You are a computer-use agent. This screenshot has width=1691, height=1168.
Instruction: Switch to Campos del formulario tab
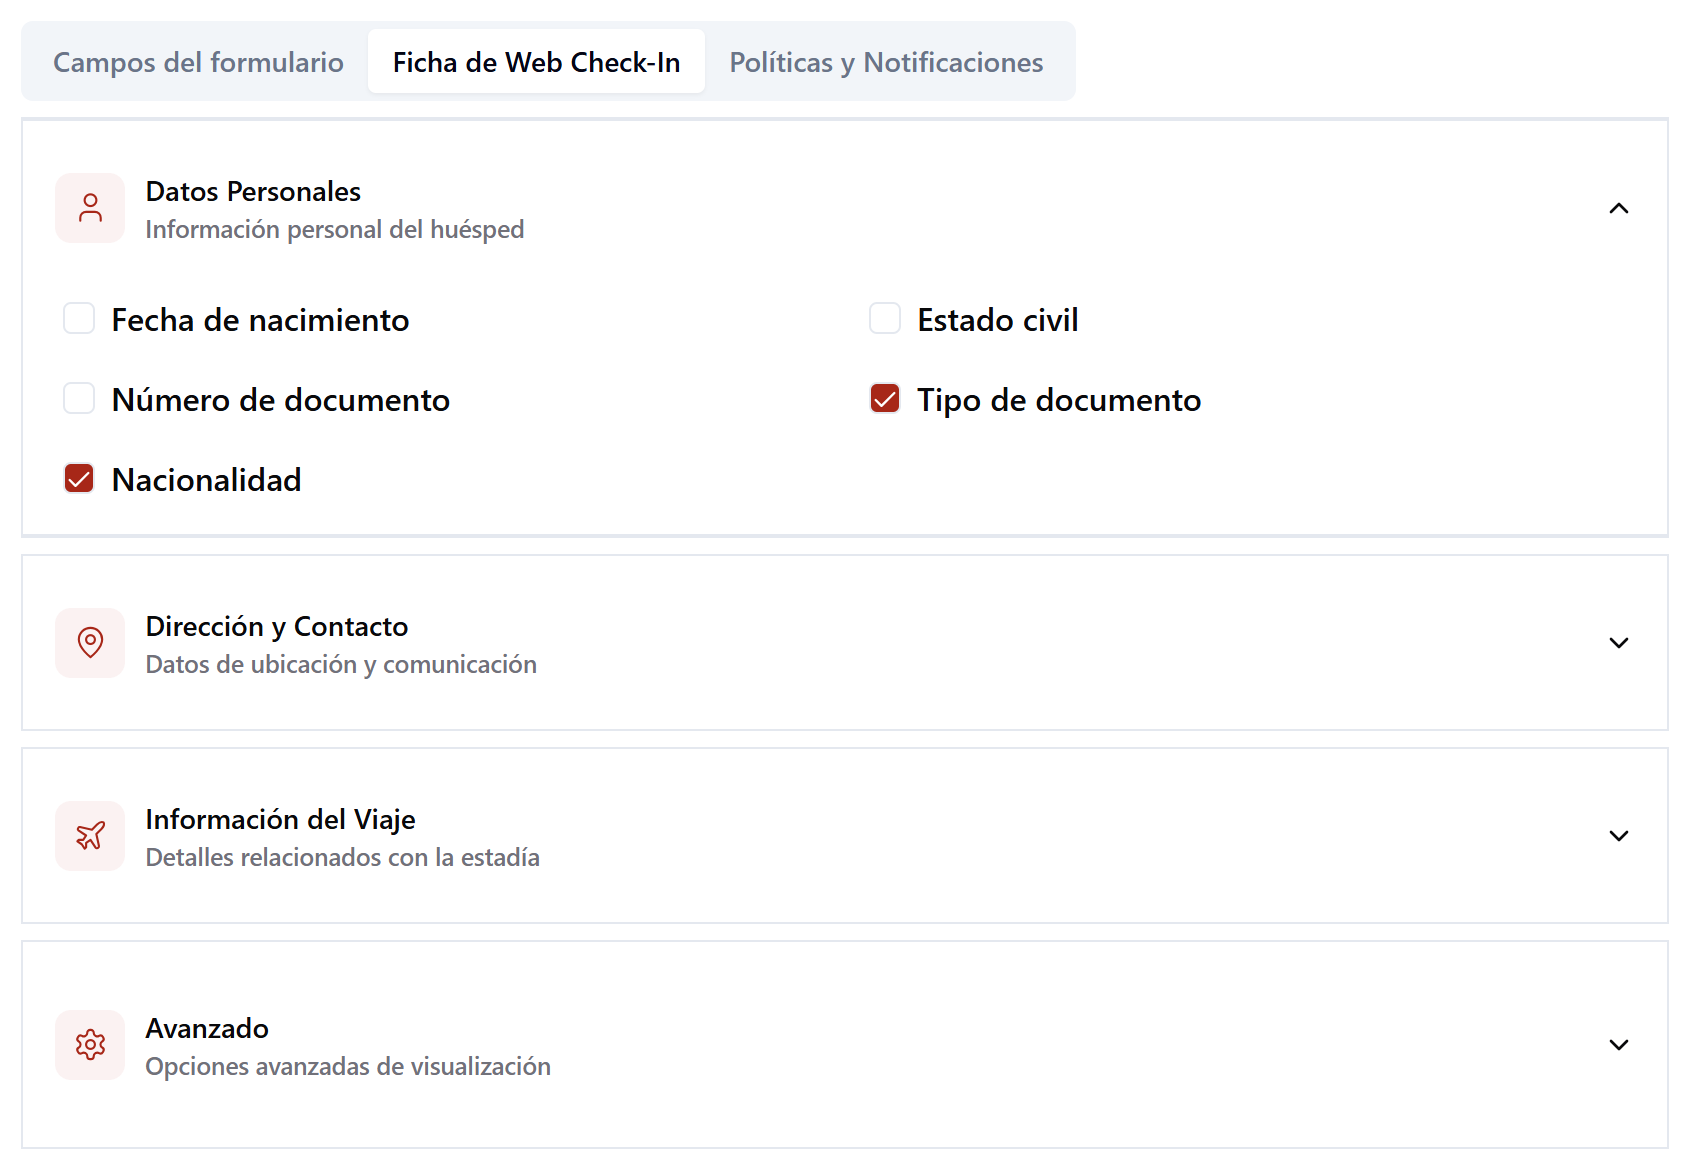tap(198, 62)
